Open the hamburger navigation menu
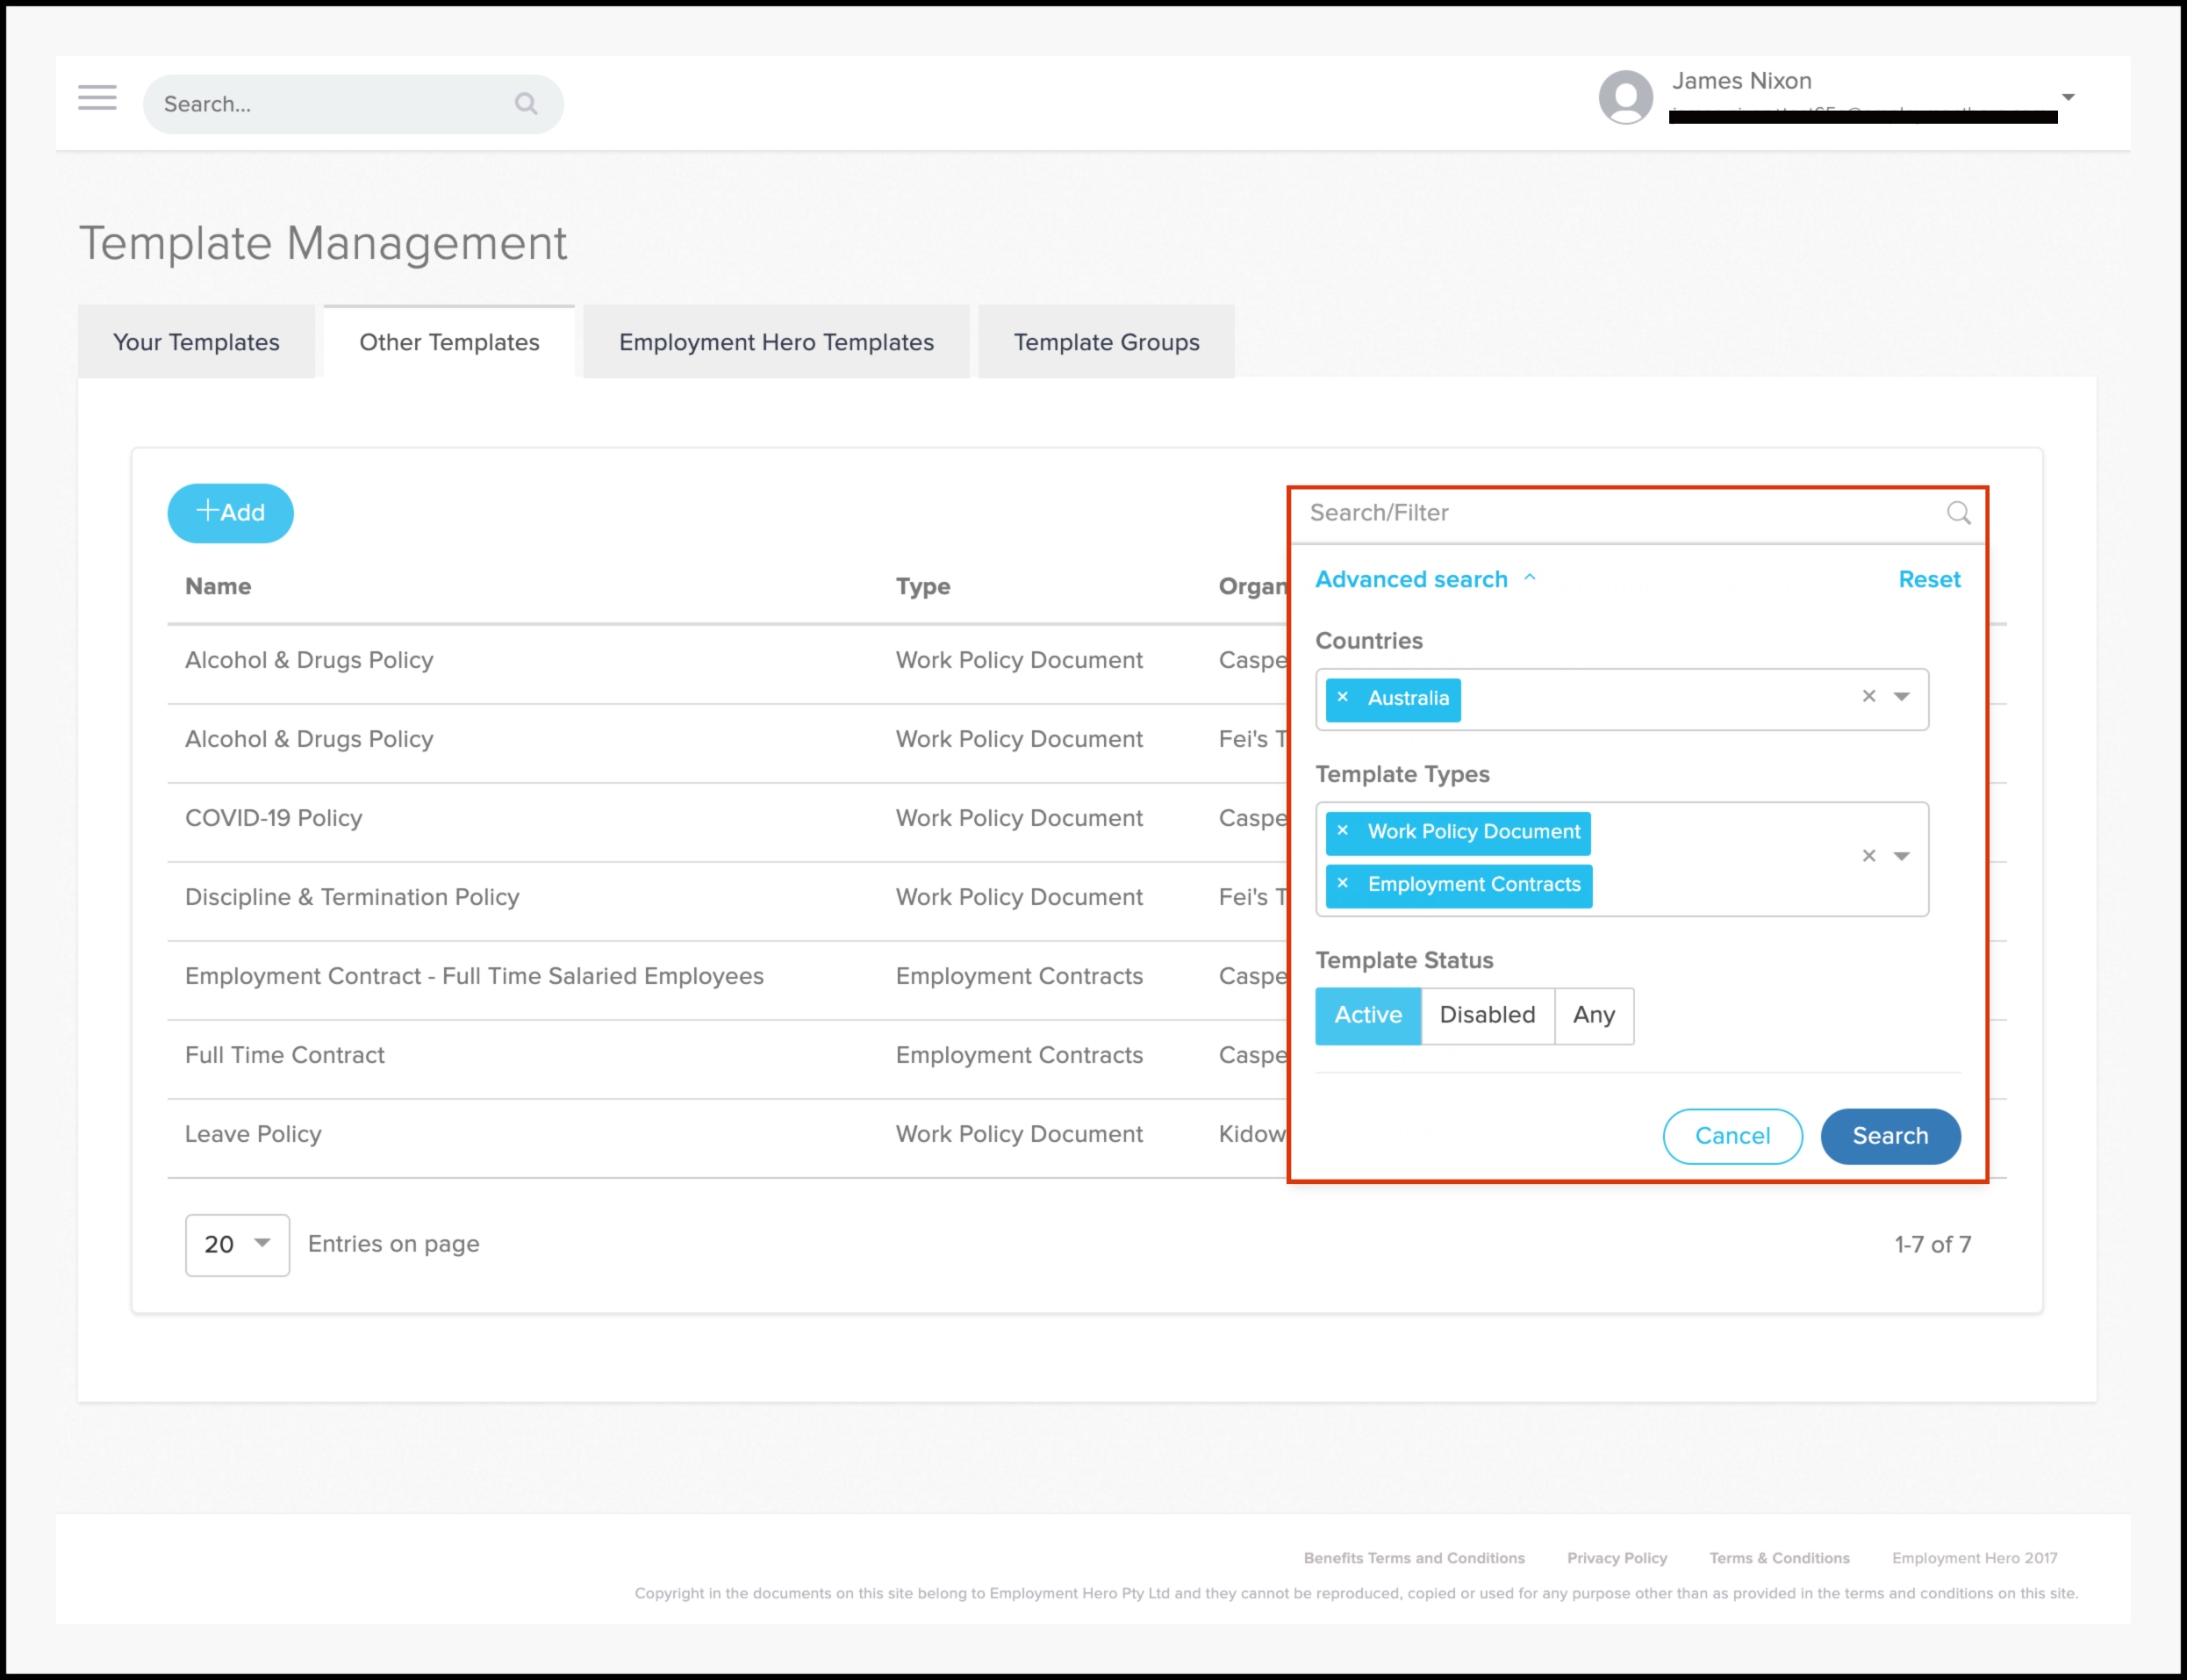Screen dimensions: 2187x1680 (97, 97)
